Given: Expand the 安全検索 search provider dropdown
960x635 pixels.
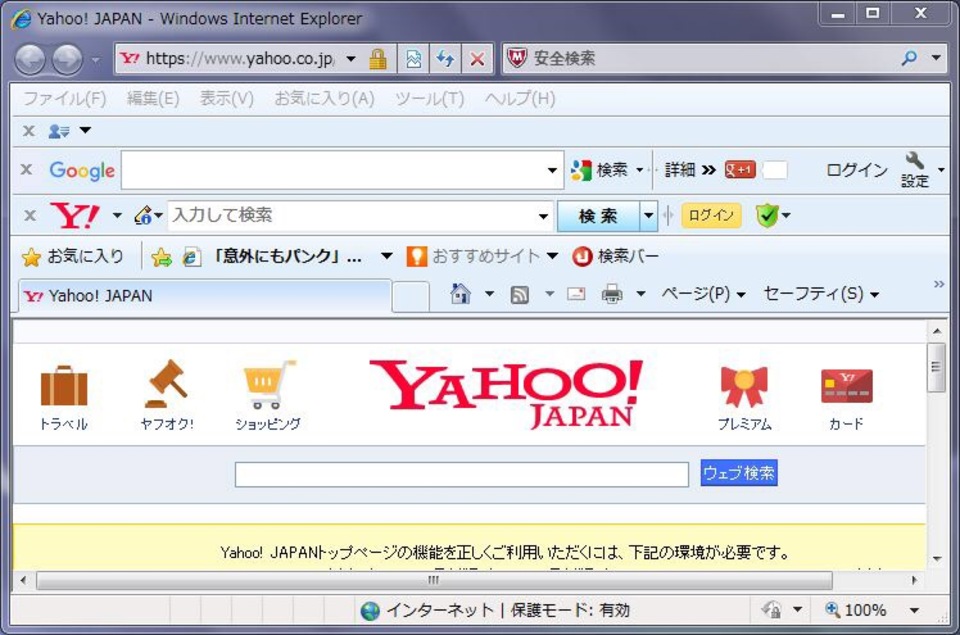Looking at the screenshot, I should [936, 58].
